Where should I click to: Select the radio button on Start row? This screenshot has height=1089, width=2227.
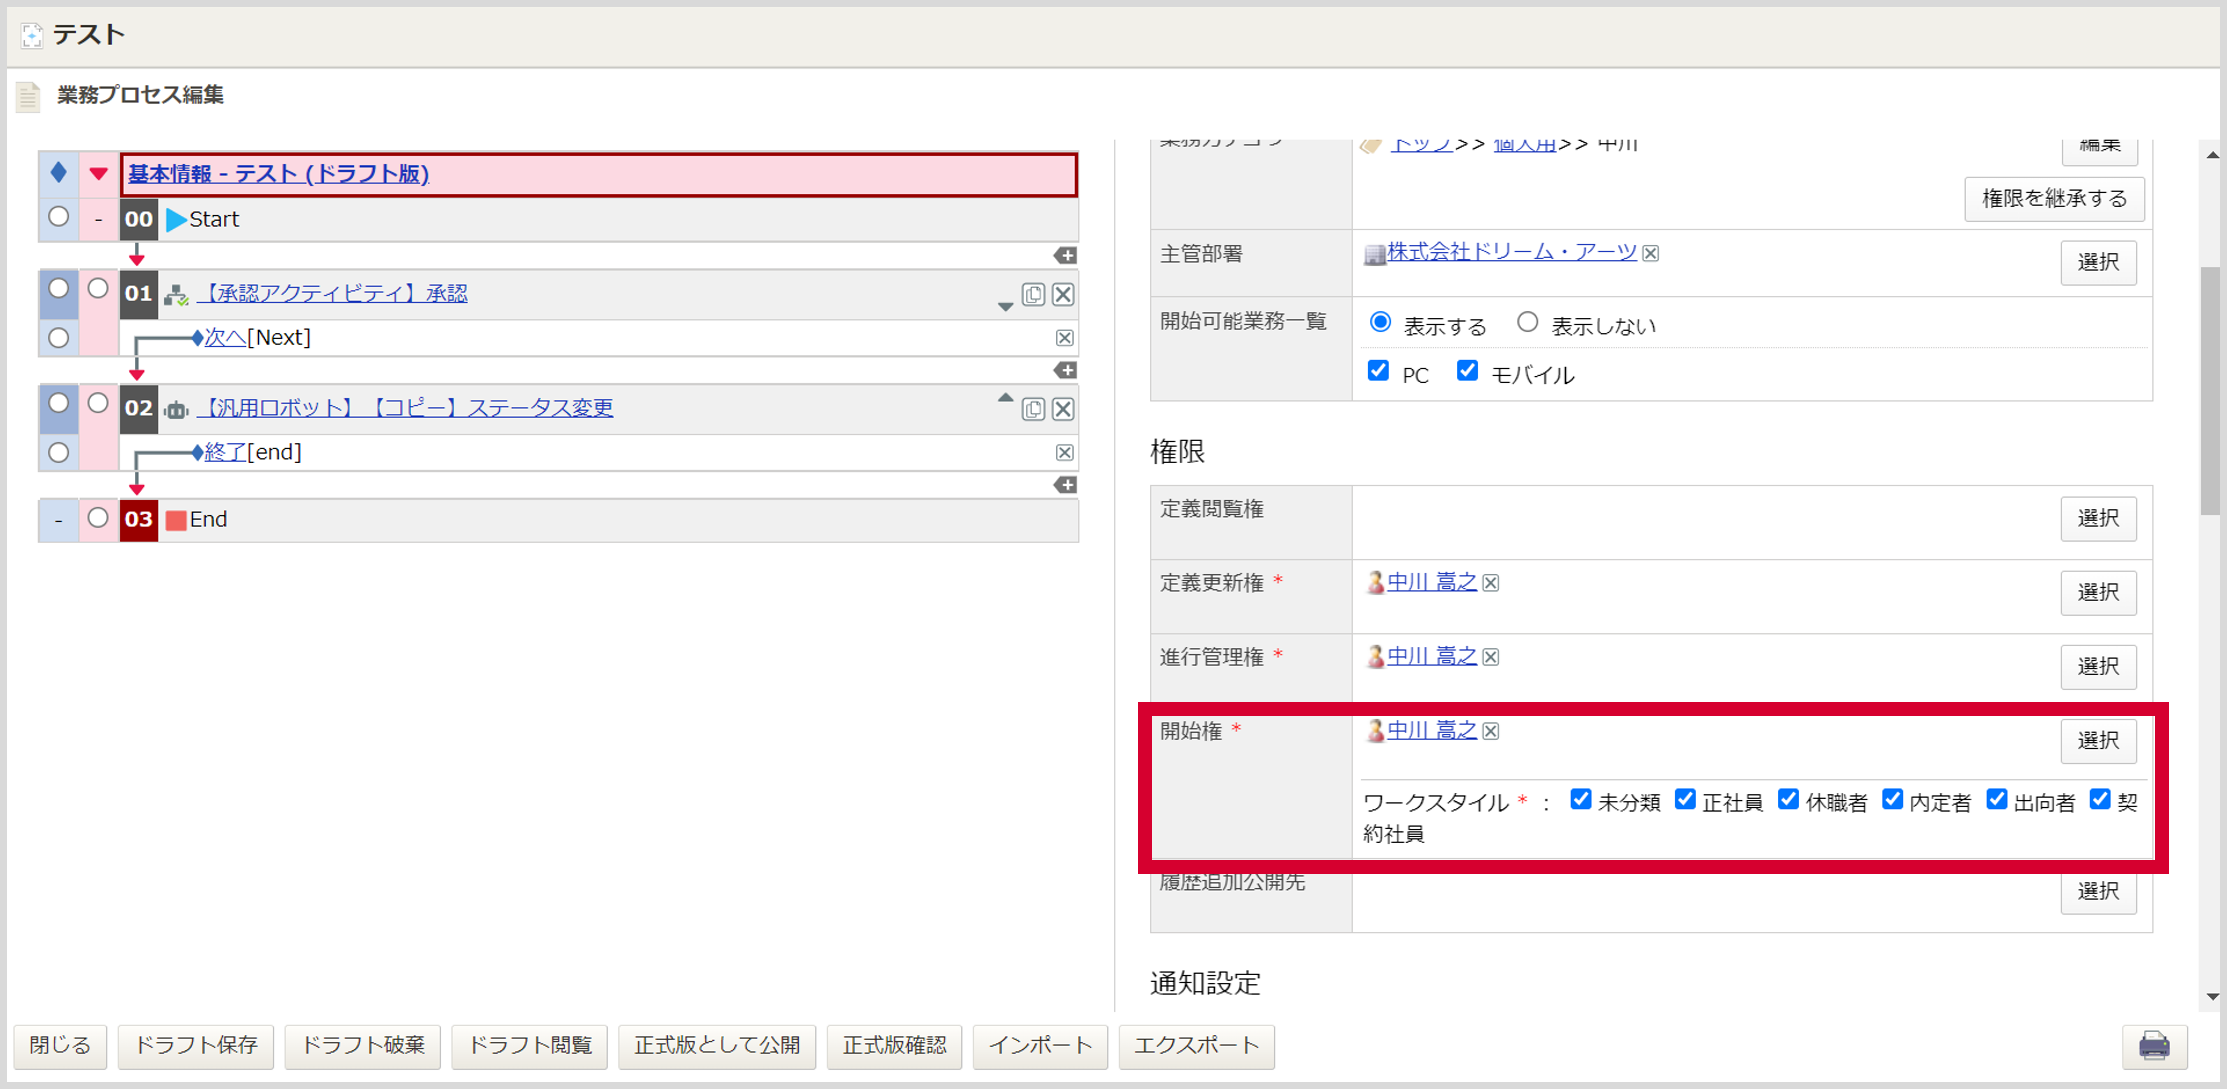pyautogui.click(x=59, y=217)
